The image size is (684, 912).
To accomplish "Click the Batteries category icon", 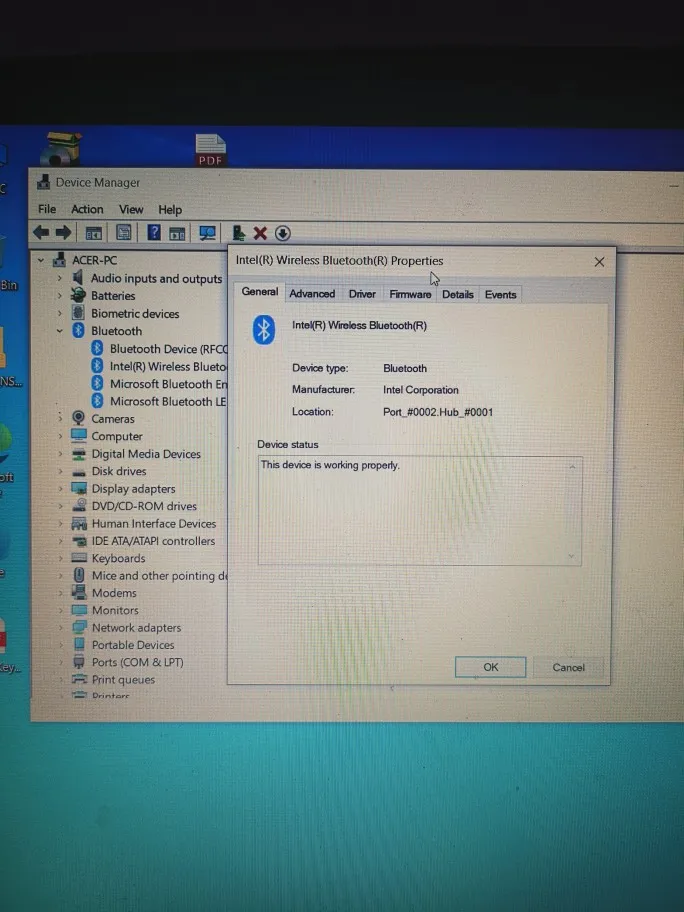I will [x=79, y=295].
